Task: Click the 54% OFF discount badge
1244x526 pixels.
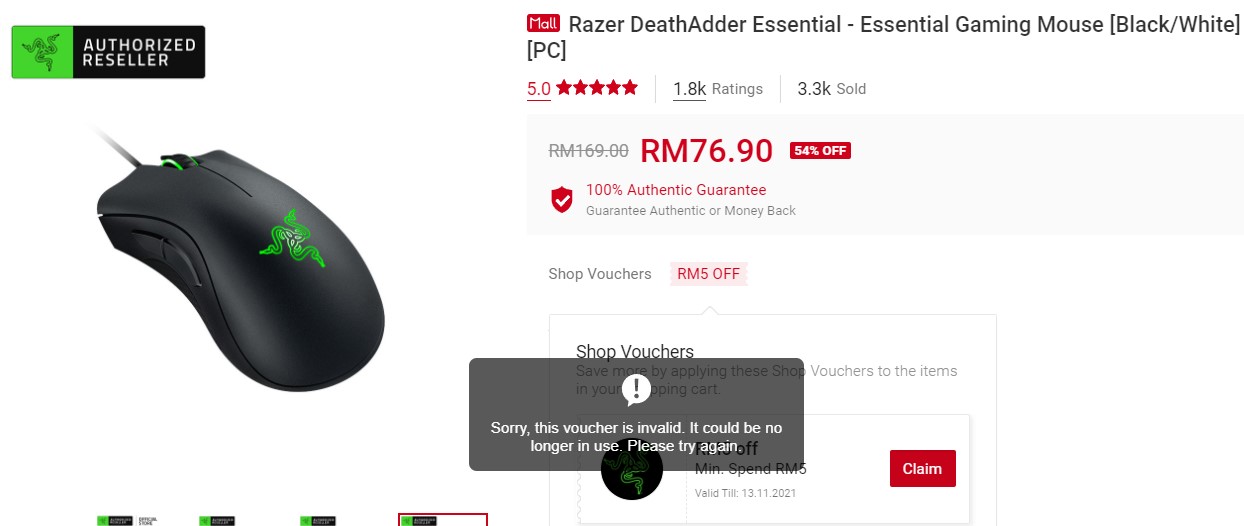Action: (x=820, y=151)
